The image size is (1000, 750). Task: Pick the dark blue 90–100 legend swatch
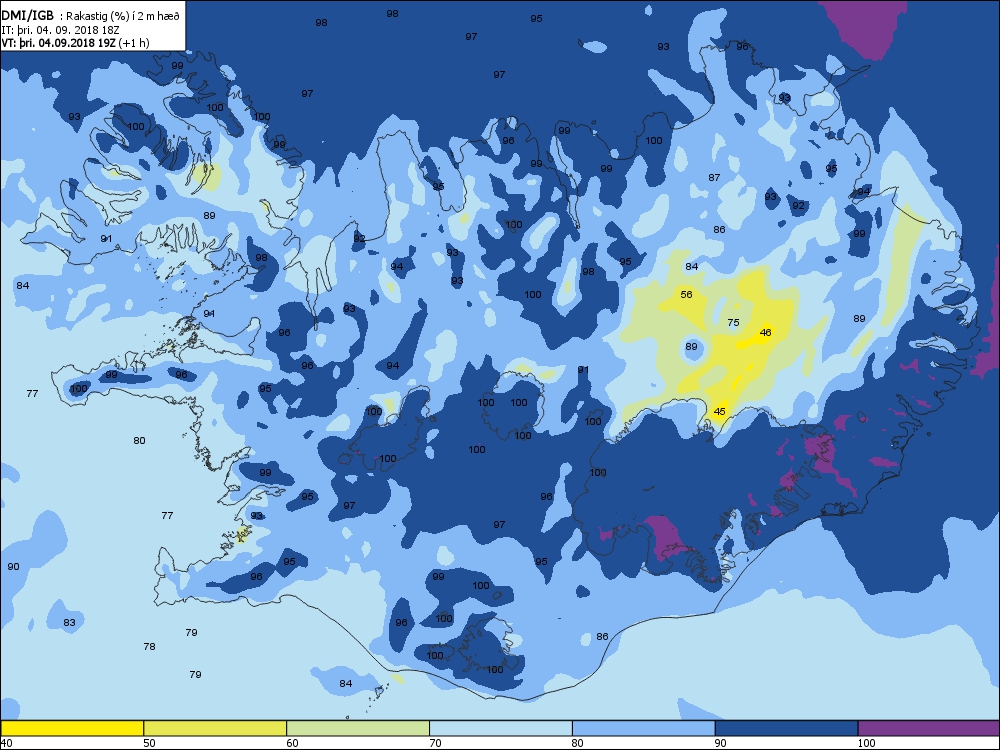(786, 728)
